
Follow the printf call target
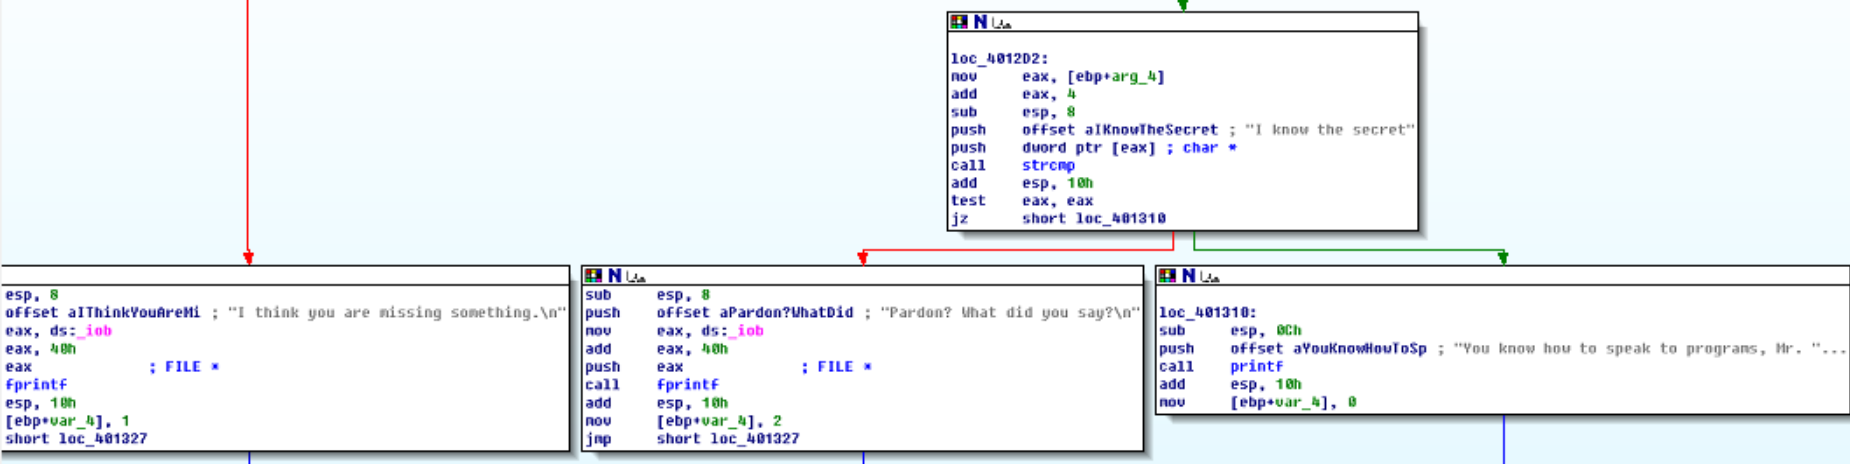(x=1256, y=367)
